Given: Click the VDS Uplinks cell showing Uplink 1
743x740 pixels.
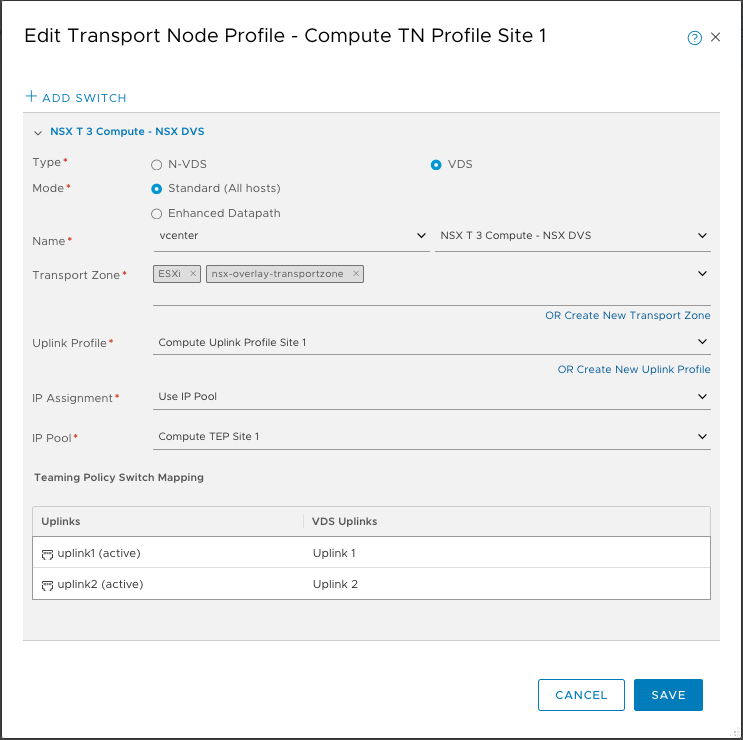Looking at the screenshot, I should tap(334, 553).
